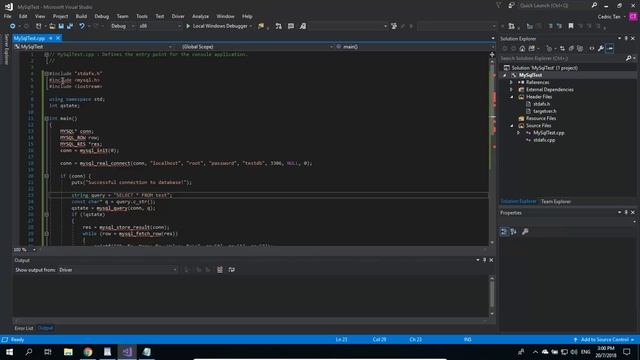Switch to the Error List tab
Screen dimensions: 640x360
(24, 328)
